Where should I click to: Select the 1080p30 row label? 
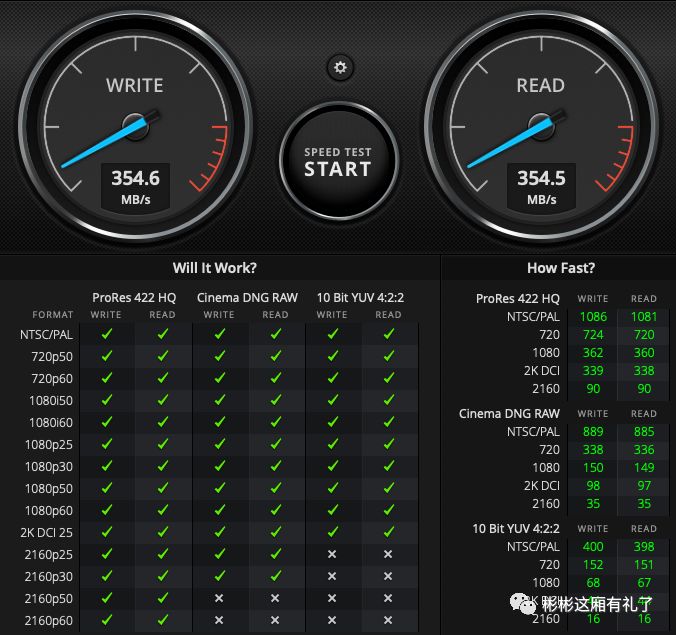click(x=49, y=466)
